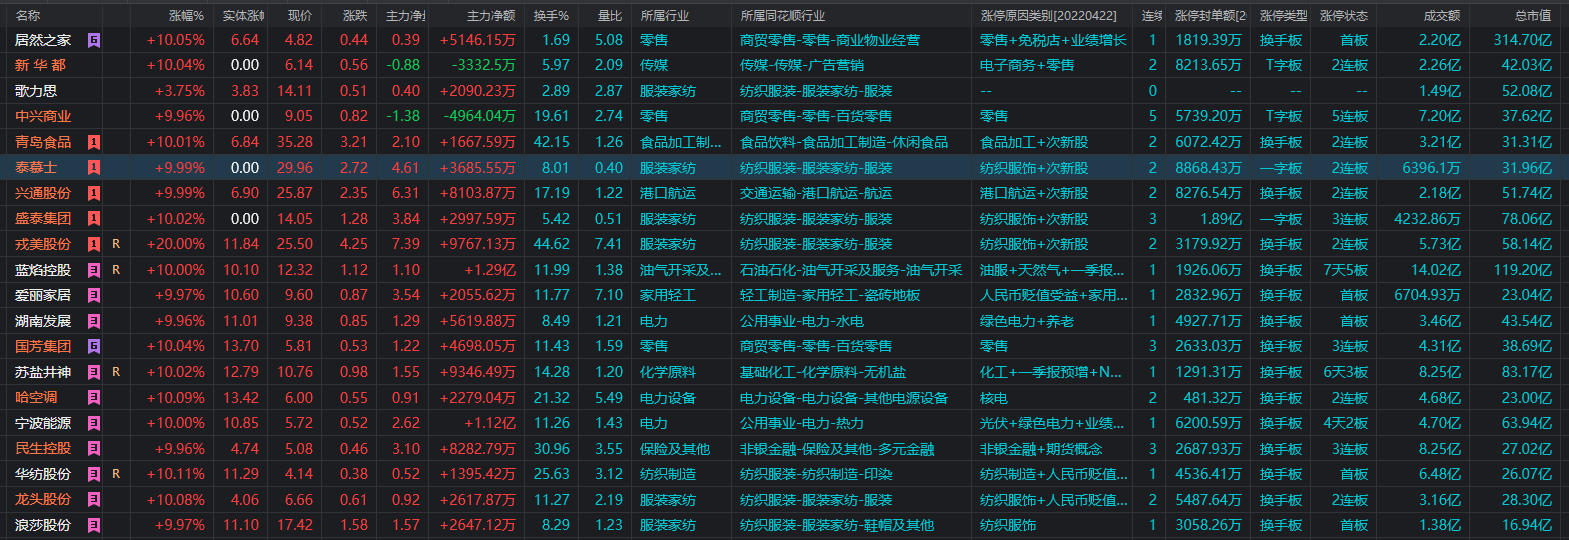Click the pink 3 badge beside 民生控股
Viewport: 1569px width, 540px height.
coord(94,449)
